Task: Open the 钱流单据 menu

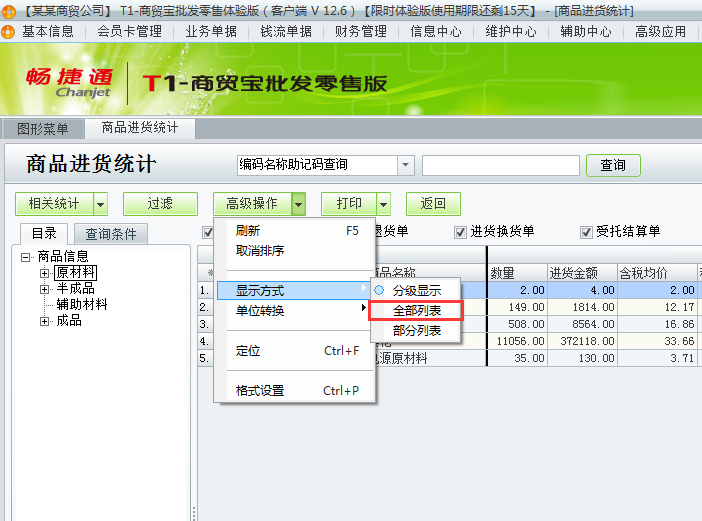Action: 286,31
